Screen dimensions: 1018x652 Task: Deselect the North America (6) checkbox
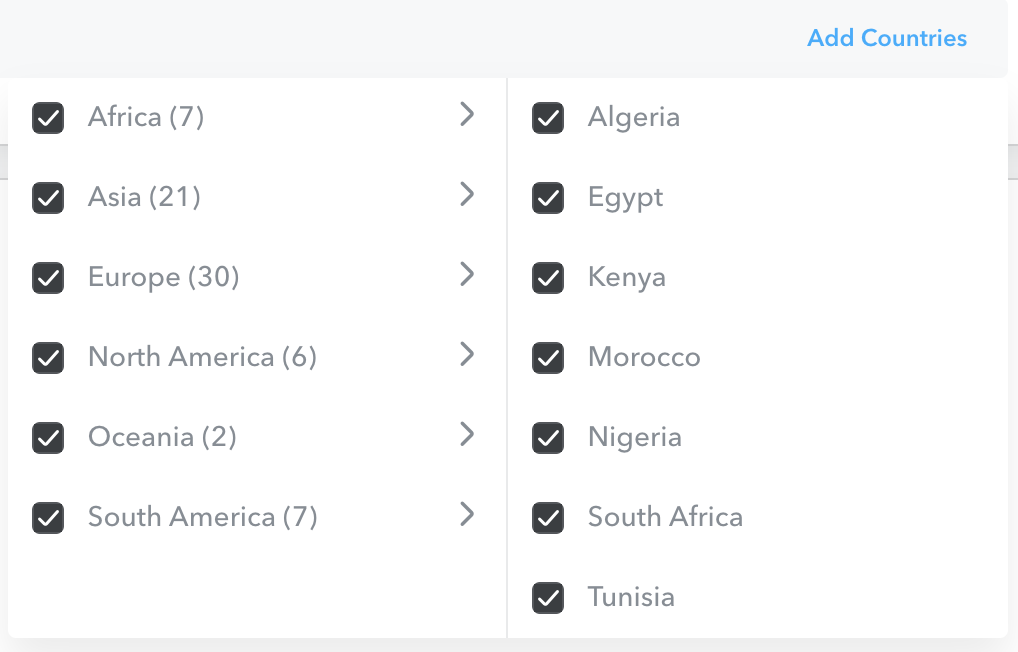pos(48,358)
